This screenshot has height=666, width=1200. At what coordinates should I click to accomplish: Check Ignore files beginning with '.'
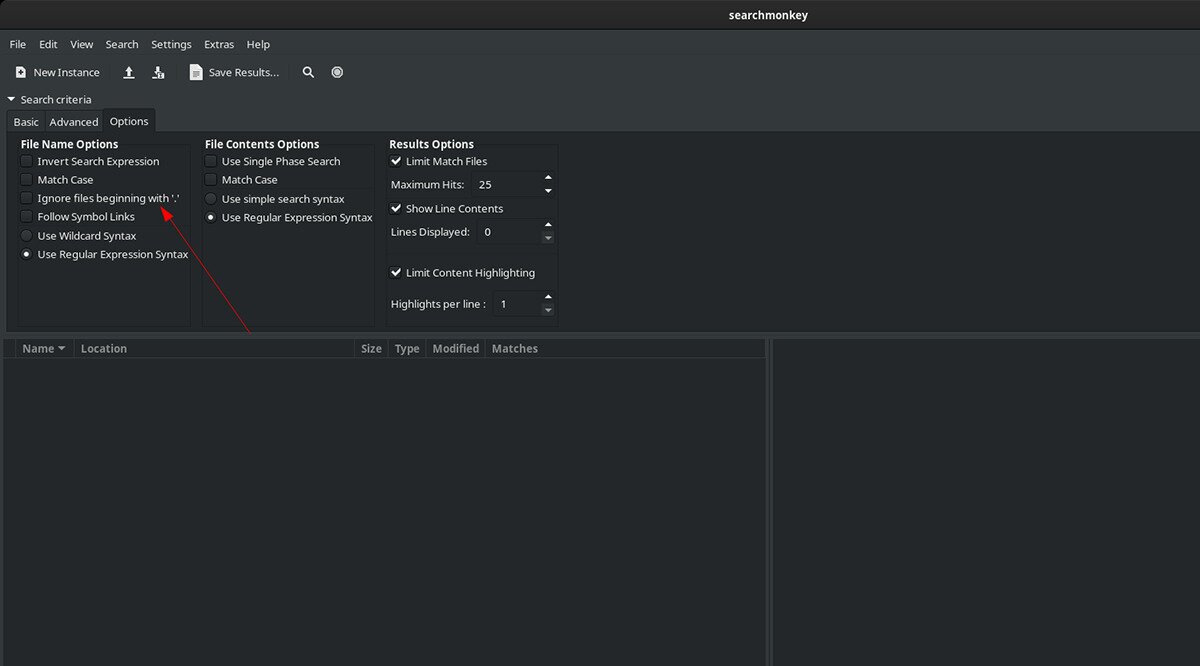pyautogui.click(x=25, y=198)
